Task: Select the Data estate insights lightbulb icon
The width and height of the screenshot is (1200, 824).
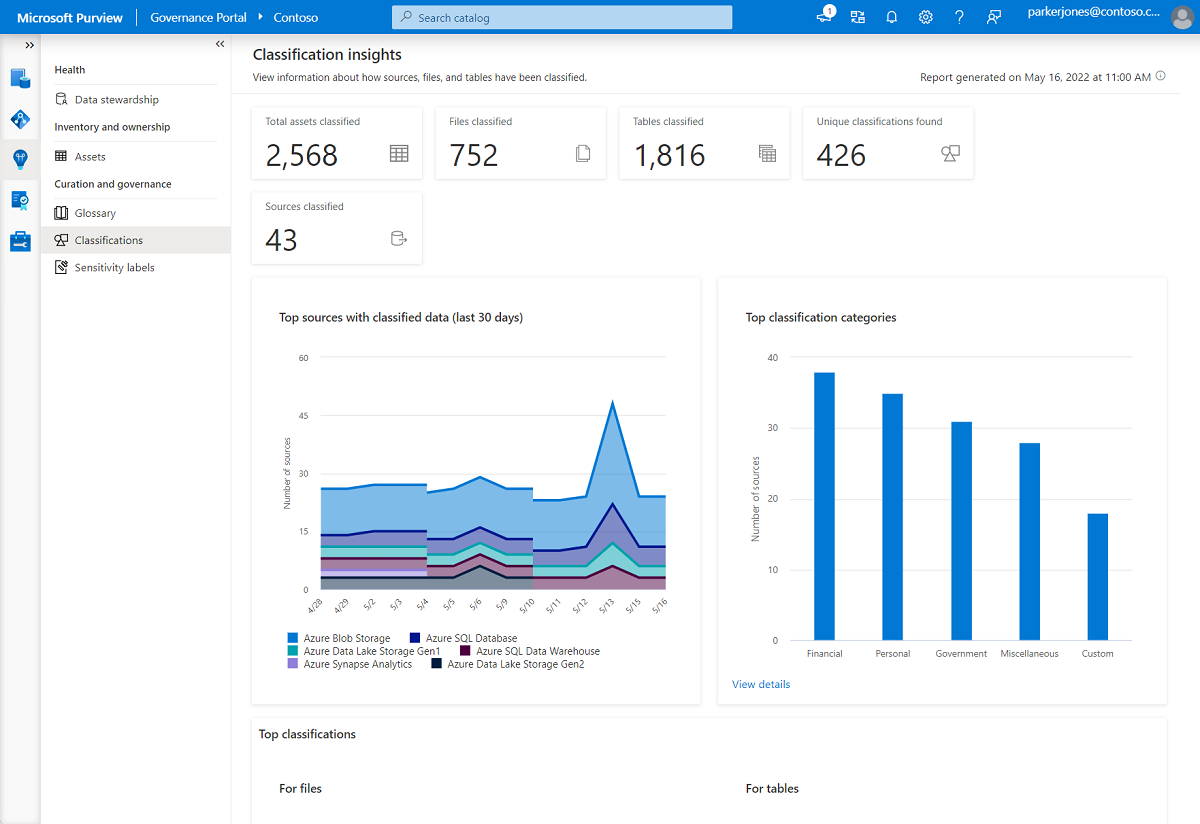Action: click(20, 159)
